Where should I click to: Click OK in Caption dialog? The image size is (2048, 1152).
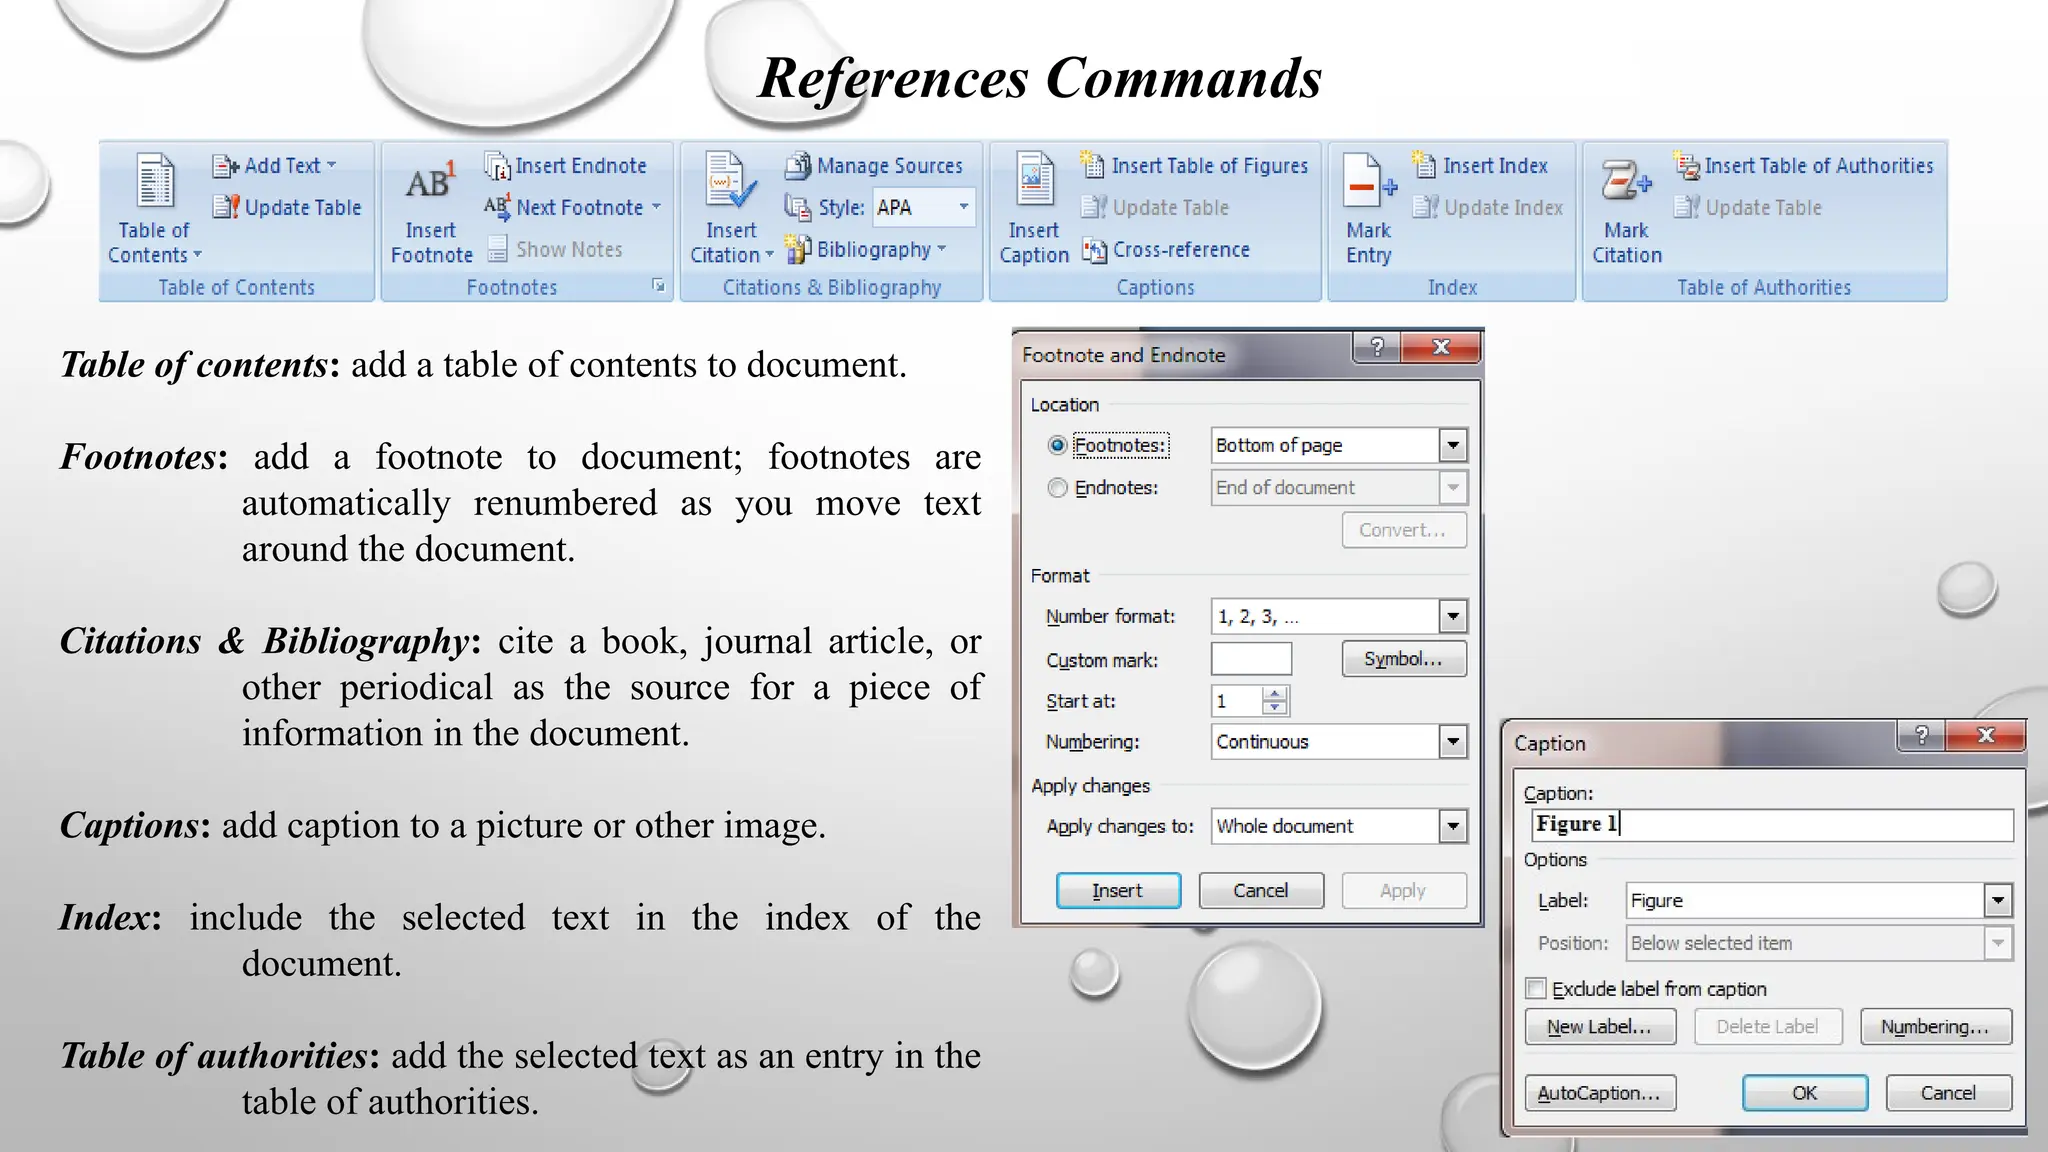[1805, 1093]
